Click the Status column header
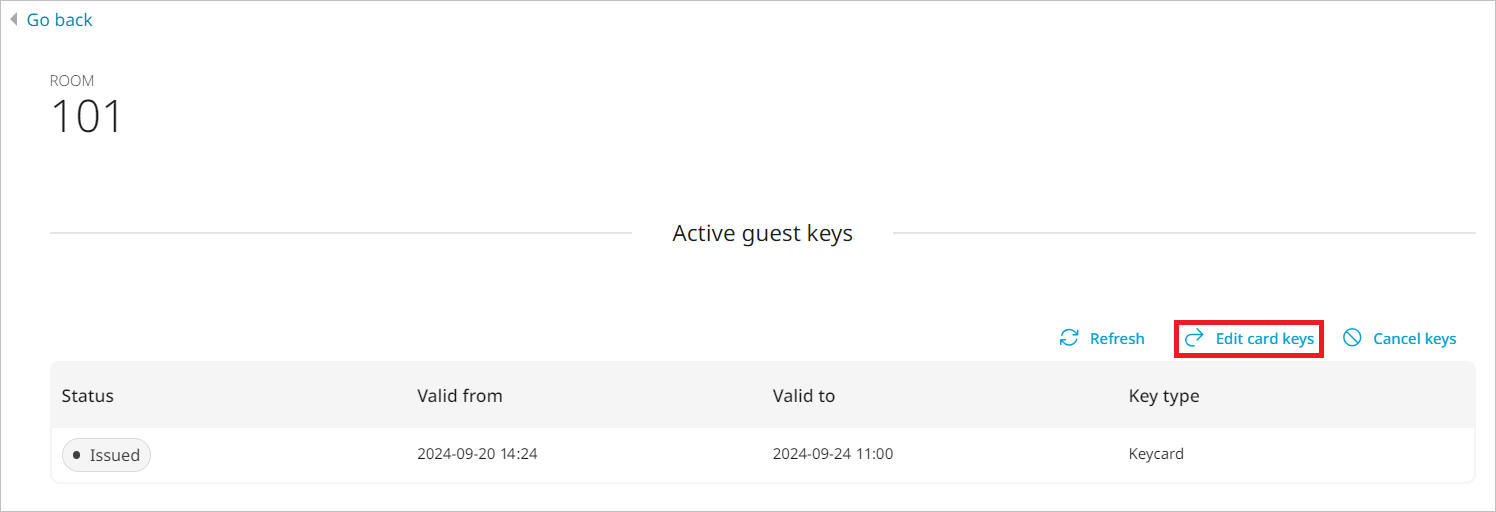Viewport: 1496px width, 512px height. [x=88, y=396]
